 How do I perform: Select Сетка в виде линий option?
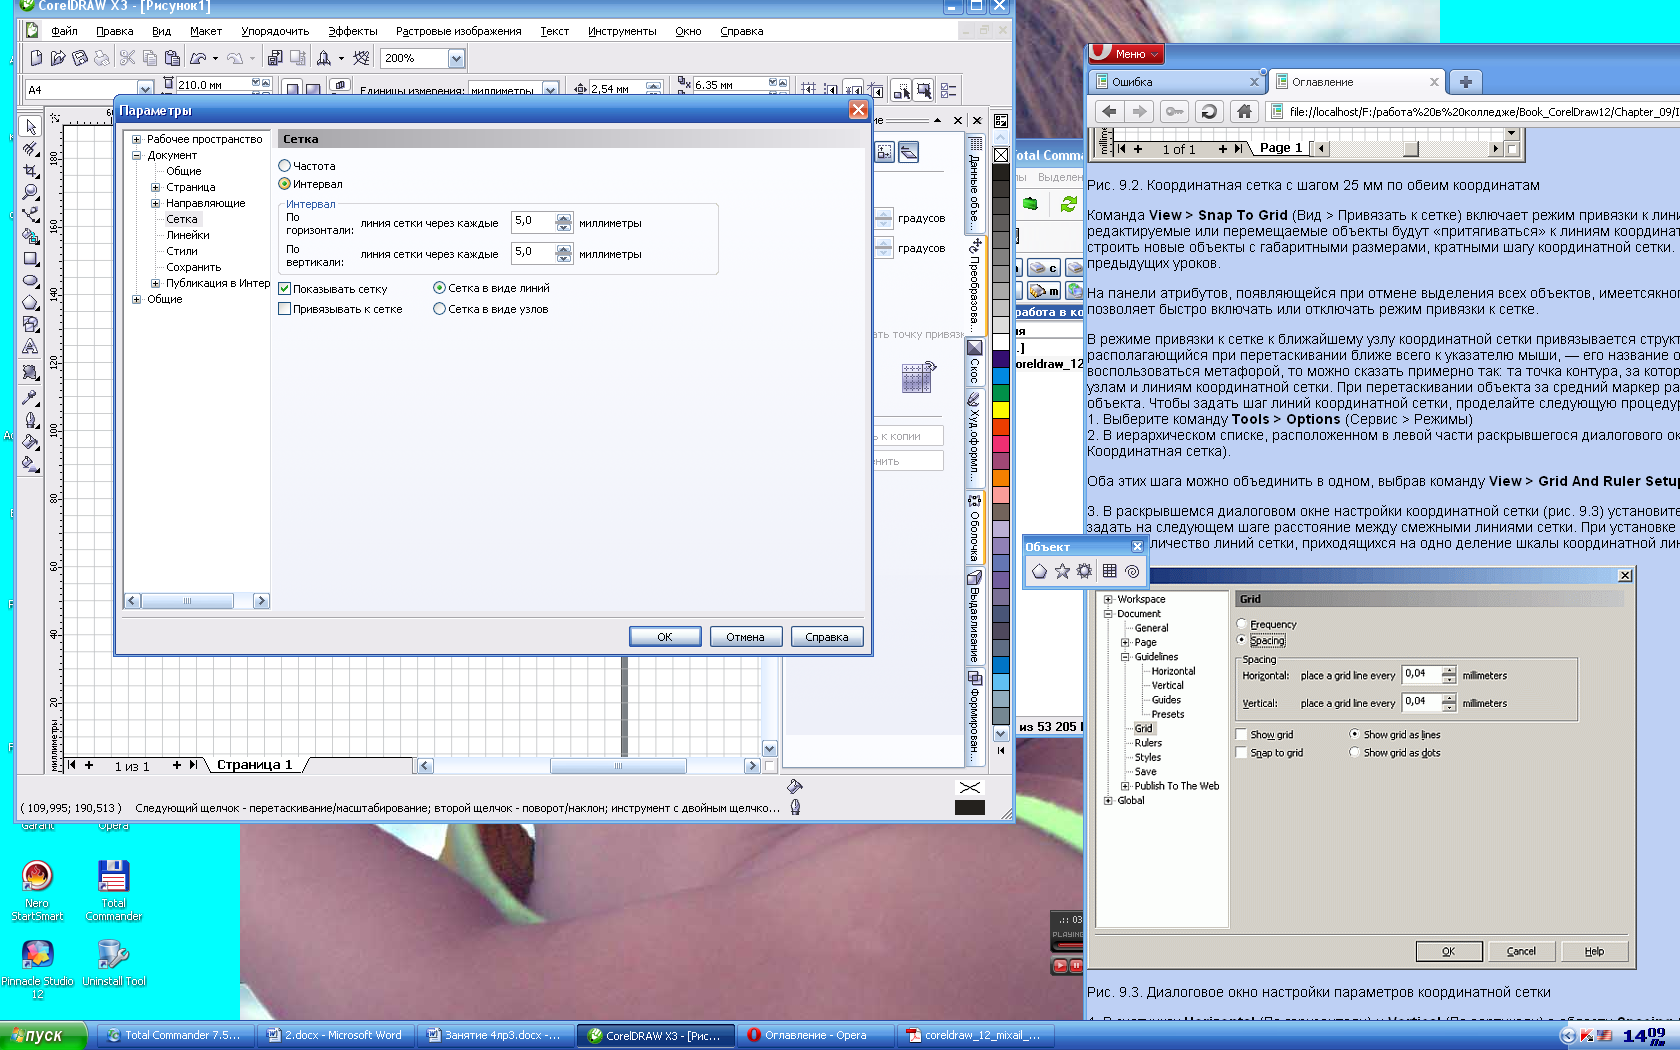pos(439,288)
